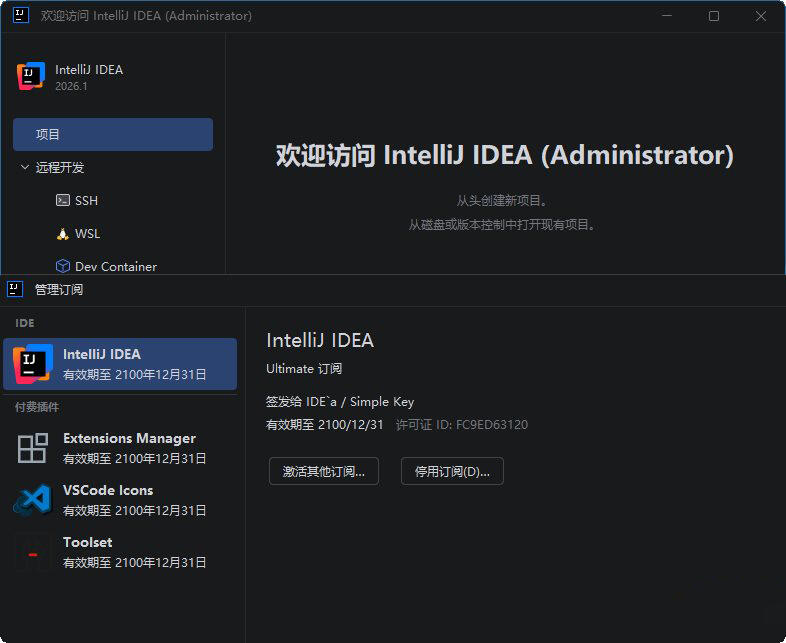The image size is (786, 643).
Task: Click the IJ icon in the welcome window title bar
Action: pos(21,15)
